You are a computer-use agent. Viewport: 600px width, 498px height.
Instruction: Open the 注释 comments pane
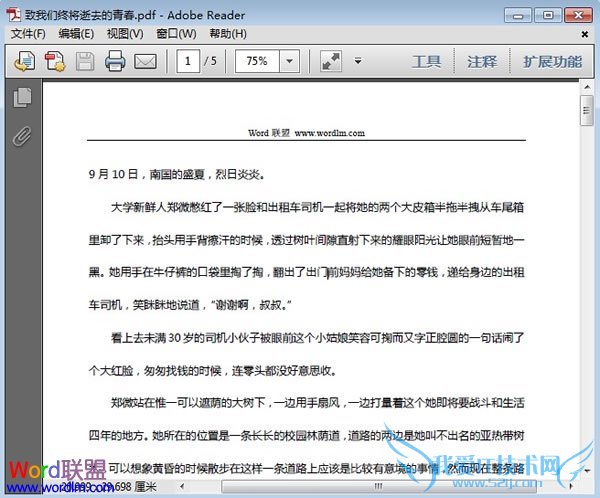click(x=482, y=61)
